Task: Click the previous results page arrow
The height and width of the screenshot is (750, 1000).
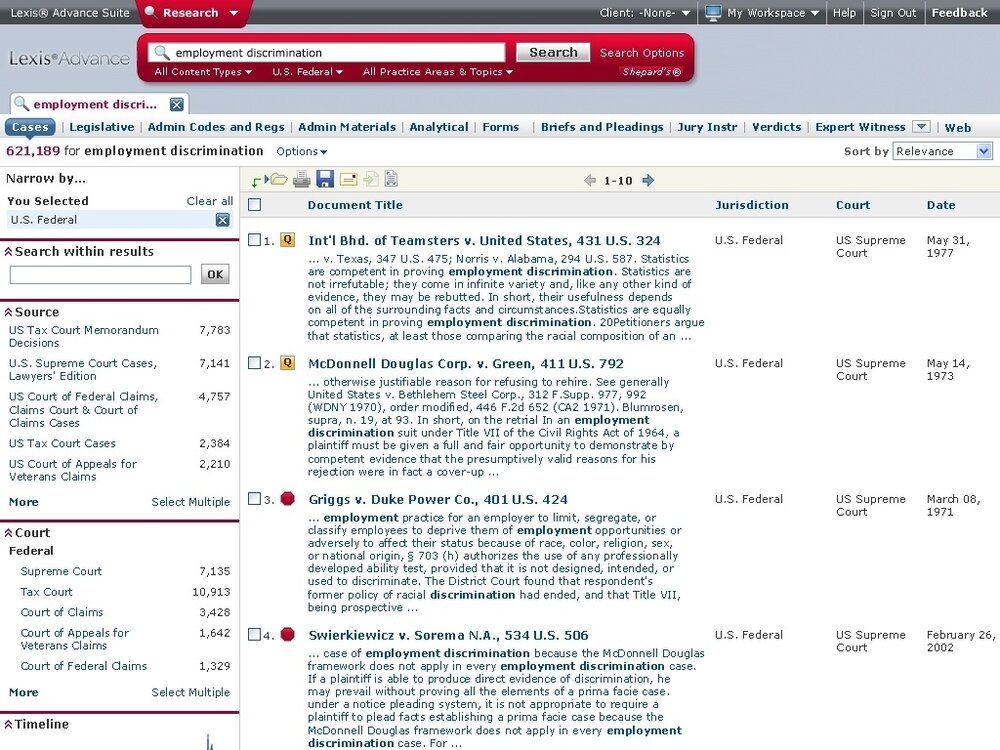Action: [x=590, y=180]
